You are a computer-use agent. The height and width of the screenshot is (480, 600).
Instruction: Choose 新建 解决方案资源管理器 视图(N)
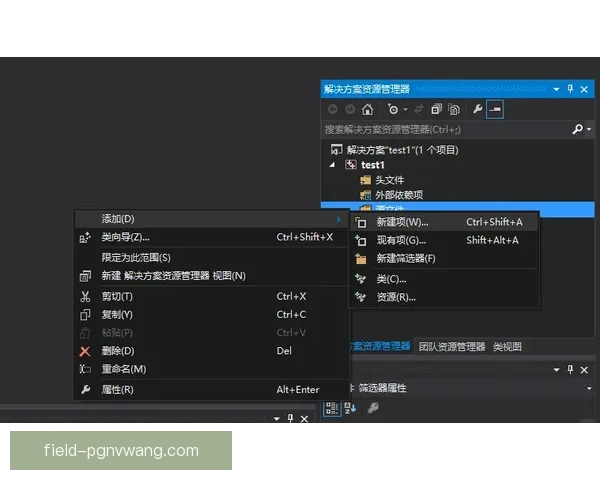click(x=211, y=276)
